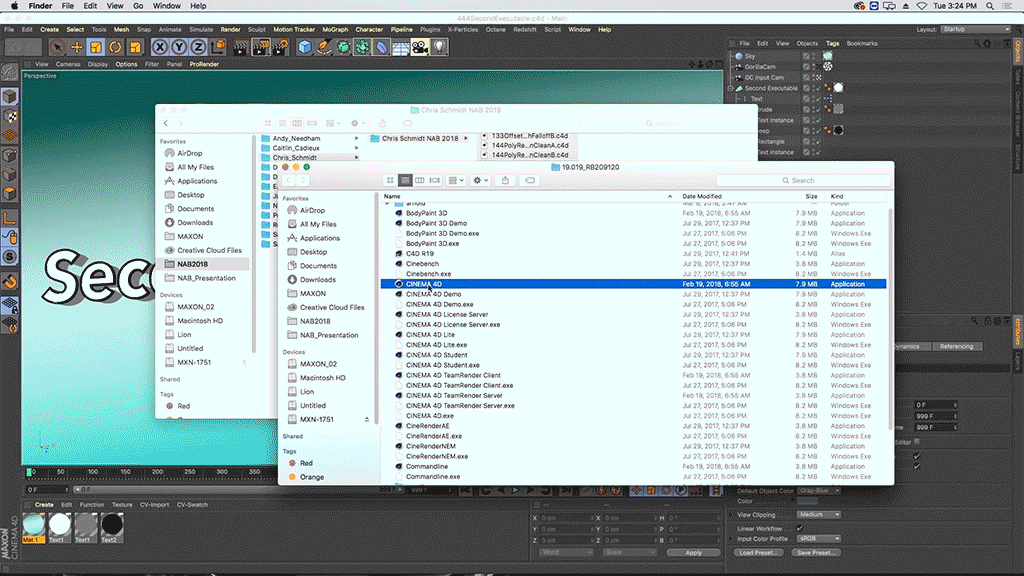Screen dimensions: 1024x576
Task: Click the Save Preset button
Action: pos(816,552)
